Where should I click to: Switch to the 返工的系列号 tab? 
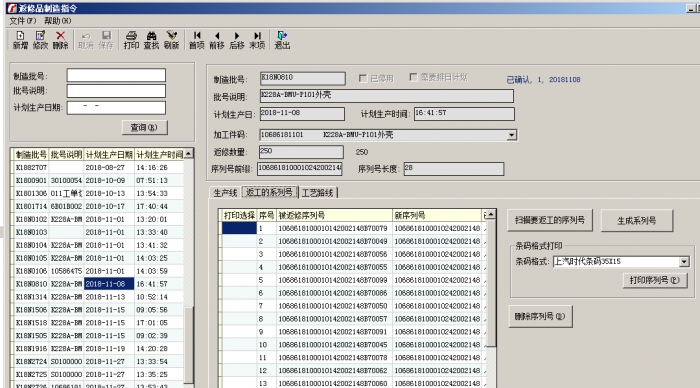269,192
